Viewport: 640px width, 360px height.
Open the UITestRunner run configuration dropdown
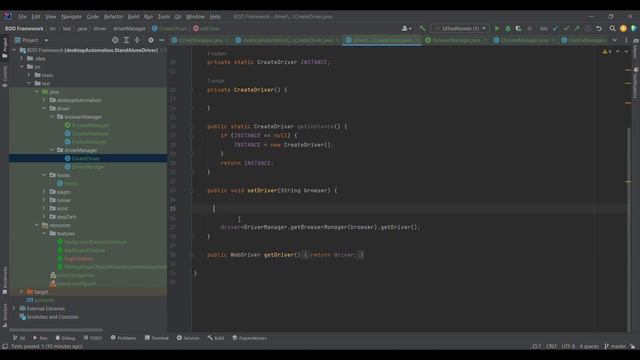click(x=460, y=29)
